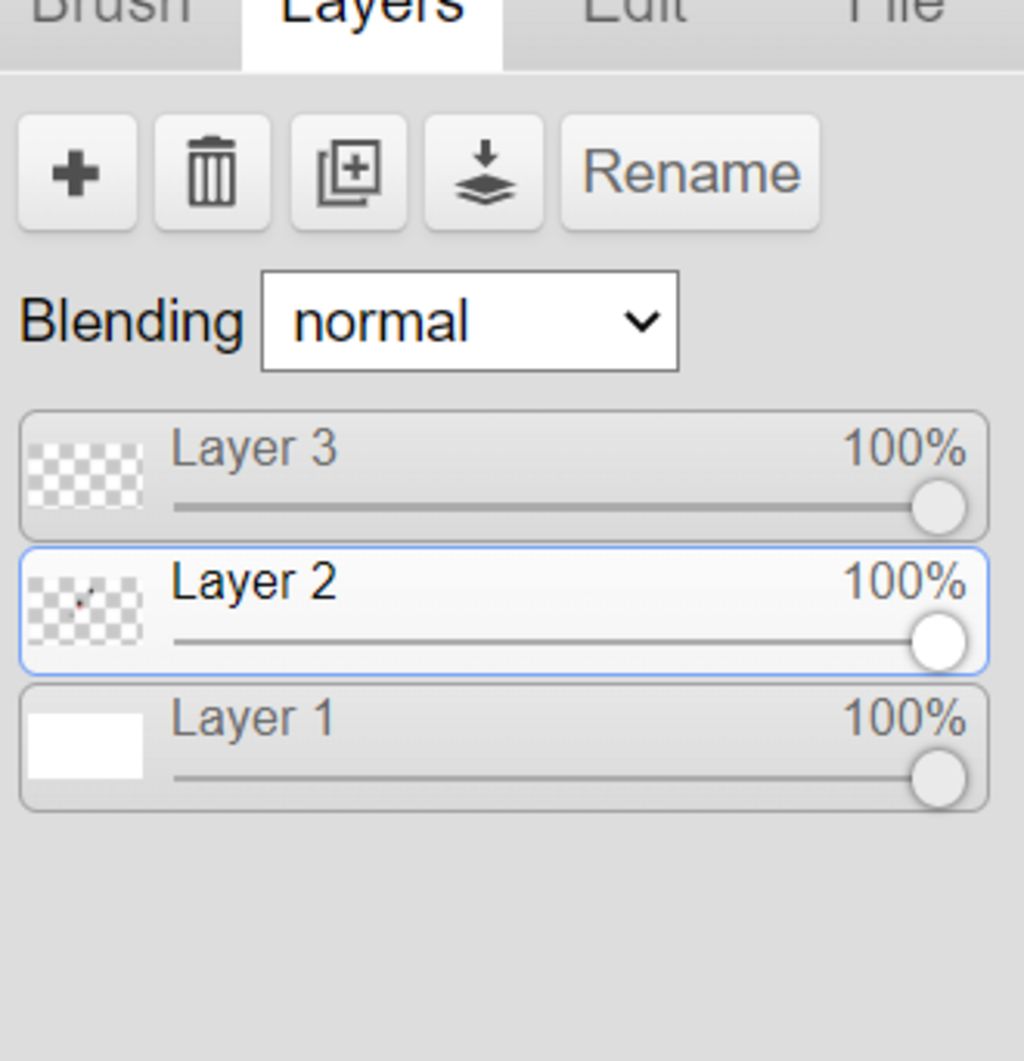Delete the selected layer with trash icon

click(x=213, y=173)
